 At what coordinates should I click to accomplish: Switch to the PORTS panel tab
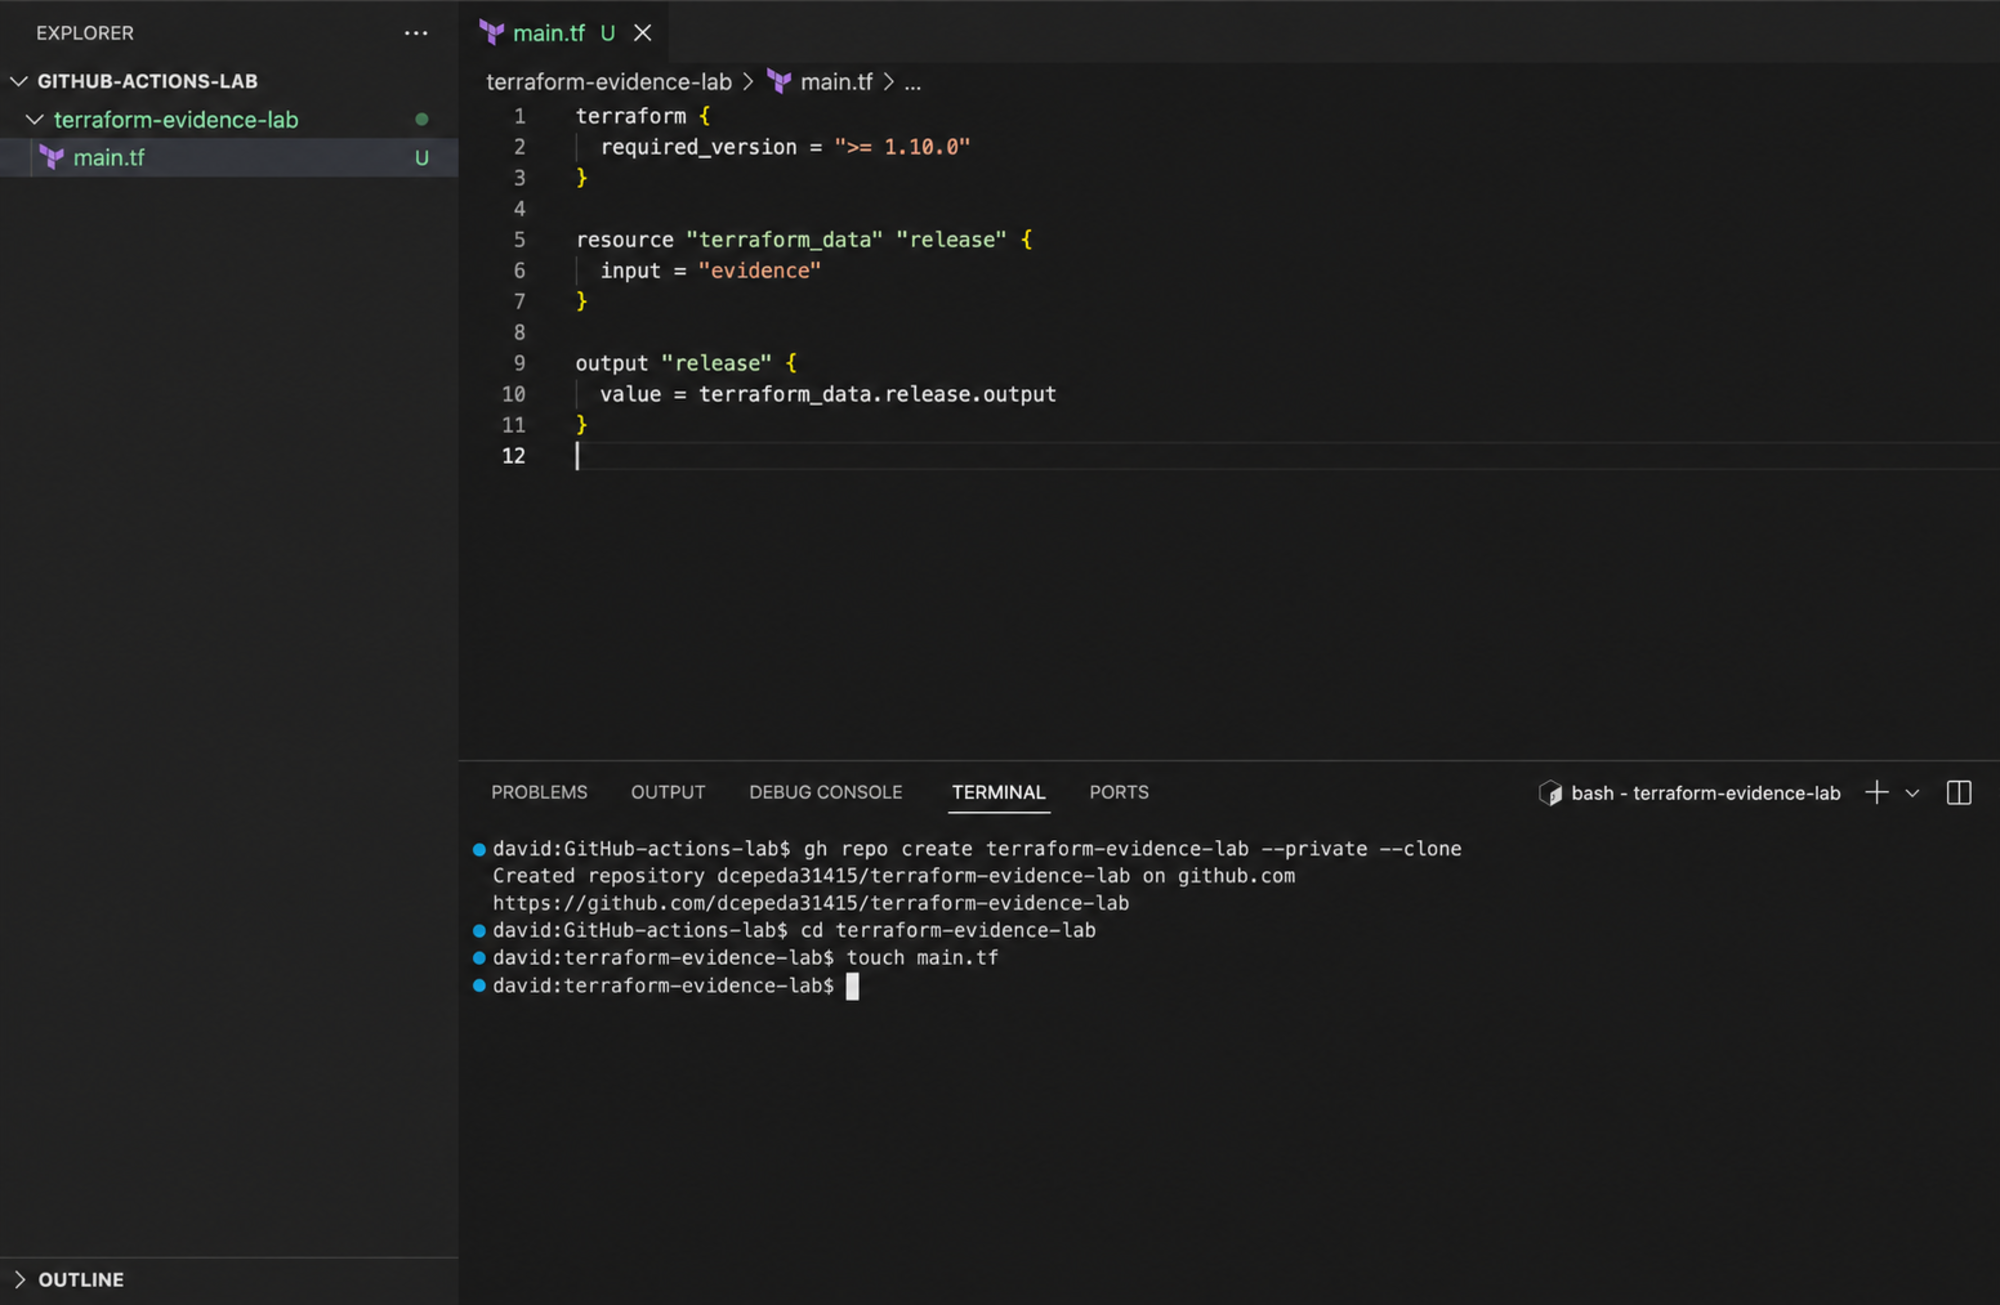point(1119,792)
